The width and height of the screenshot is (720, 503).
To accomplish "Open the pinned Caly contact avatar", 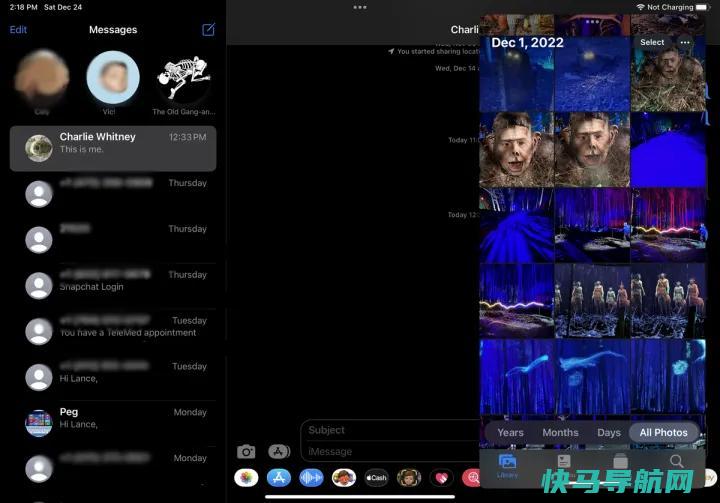I will pyautogui.click(x=42, y=77).
